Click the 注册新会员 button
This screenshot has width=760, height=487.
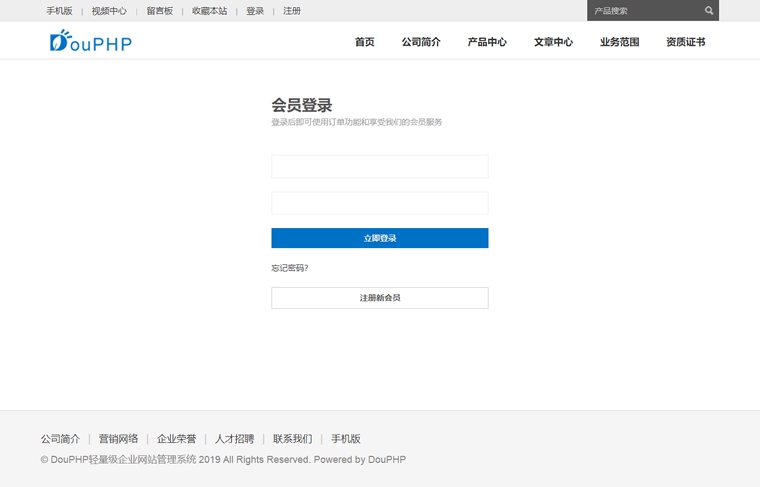(x=379, y=298)
